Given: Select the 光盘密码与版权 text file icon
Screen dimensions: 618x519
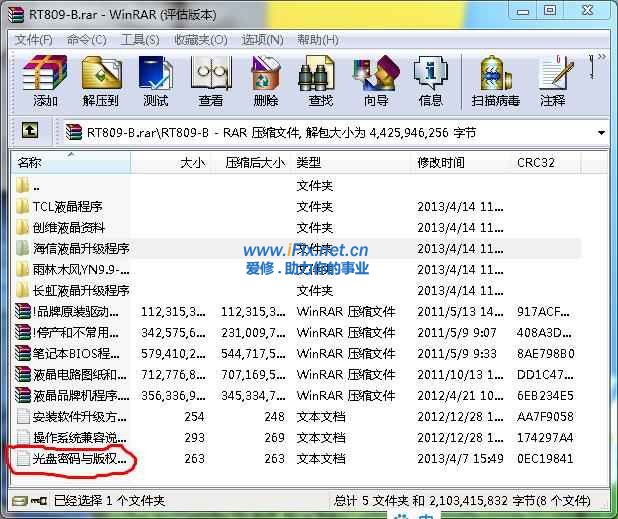Looking at the screenshot, I should pyautogui.click(x=23, y=458).
